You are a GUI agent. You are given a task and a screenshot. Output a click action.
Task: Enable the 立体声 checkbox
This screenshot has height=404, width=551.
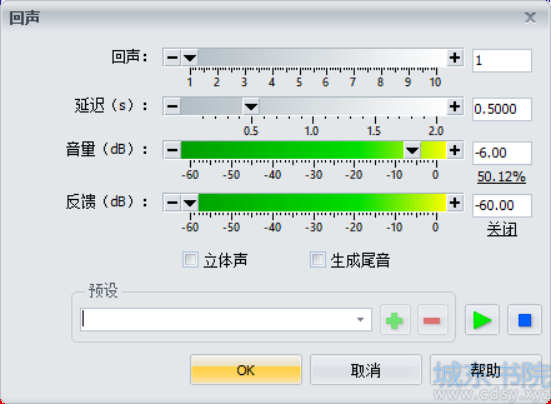tap(190, 260)
